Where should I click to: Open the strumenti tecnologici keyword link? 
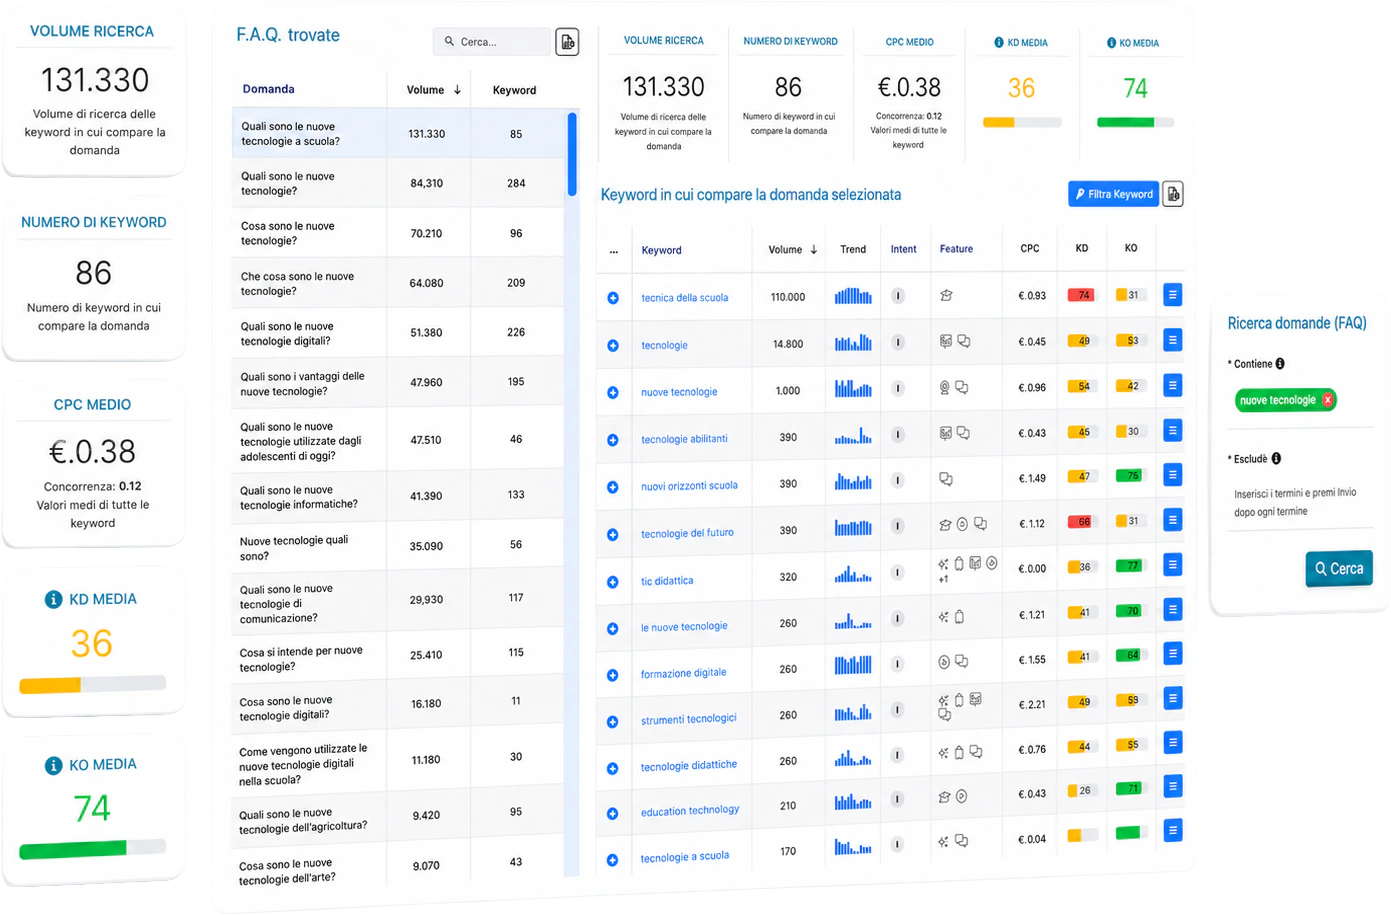(x=688, y=719)
